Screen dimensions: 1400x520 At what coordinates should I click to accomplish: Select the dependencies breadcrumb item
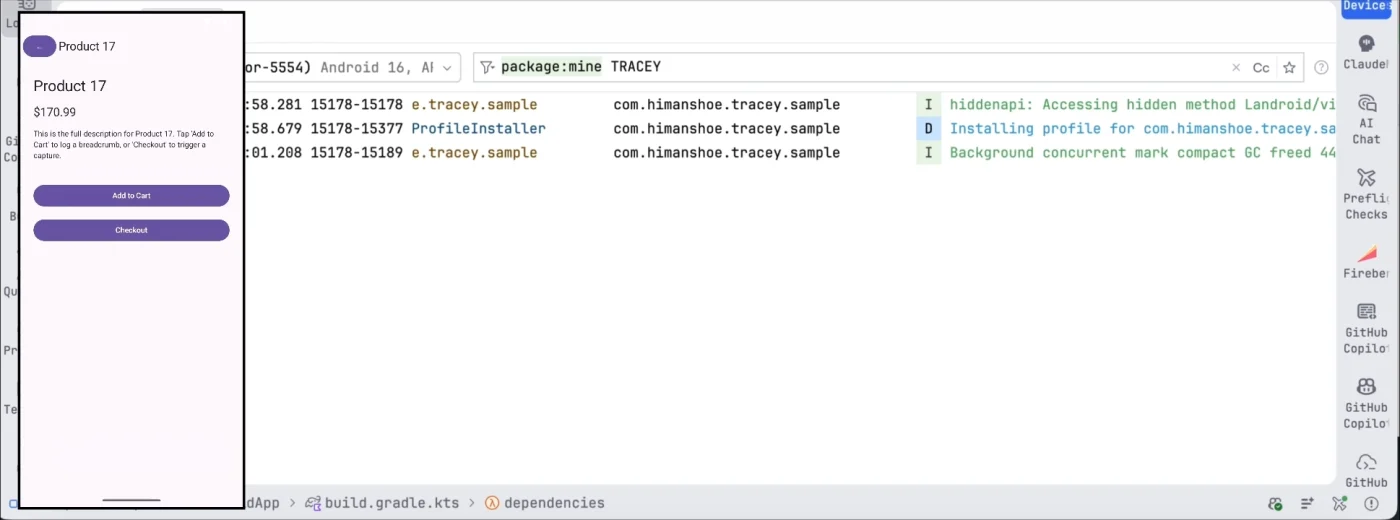click(x=553, y=503)
